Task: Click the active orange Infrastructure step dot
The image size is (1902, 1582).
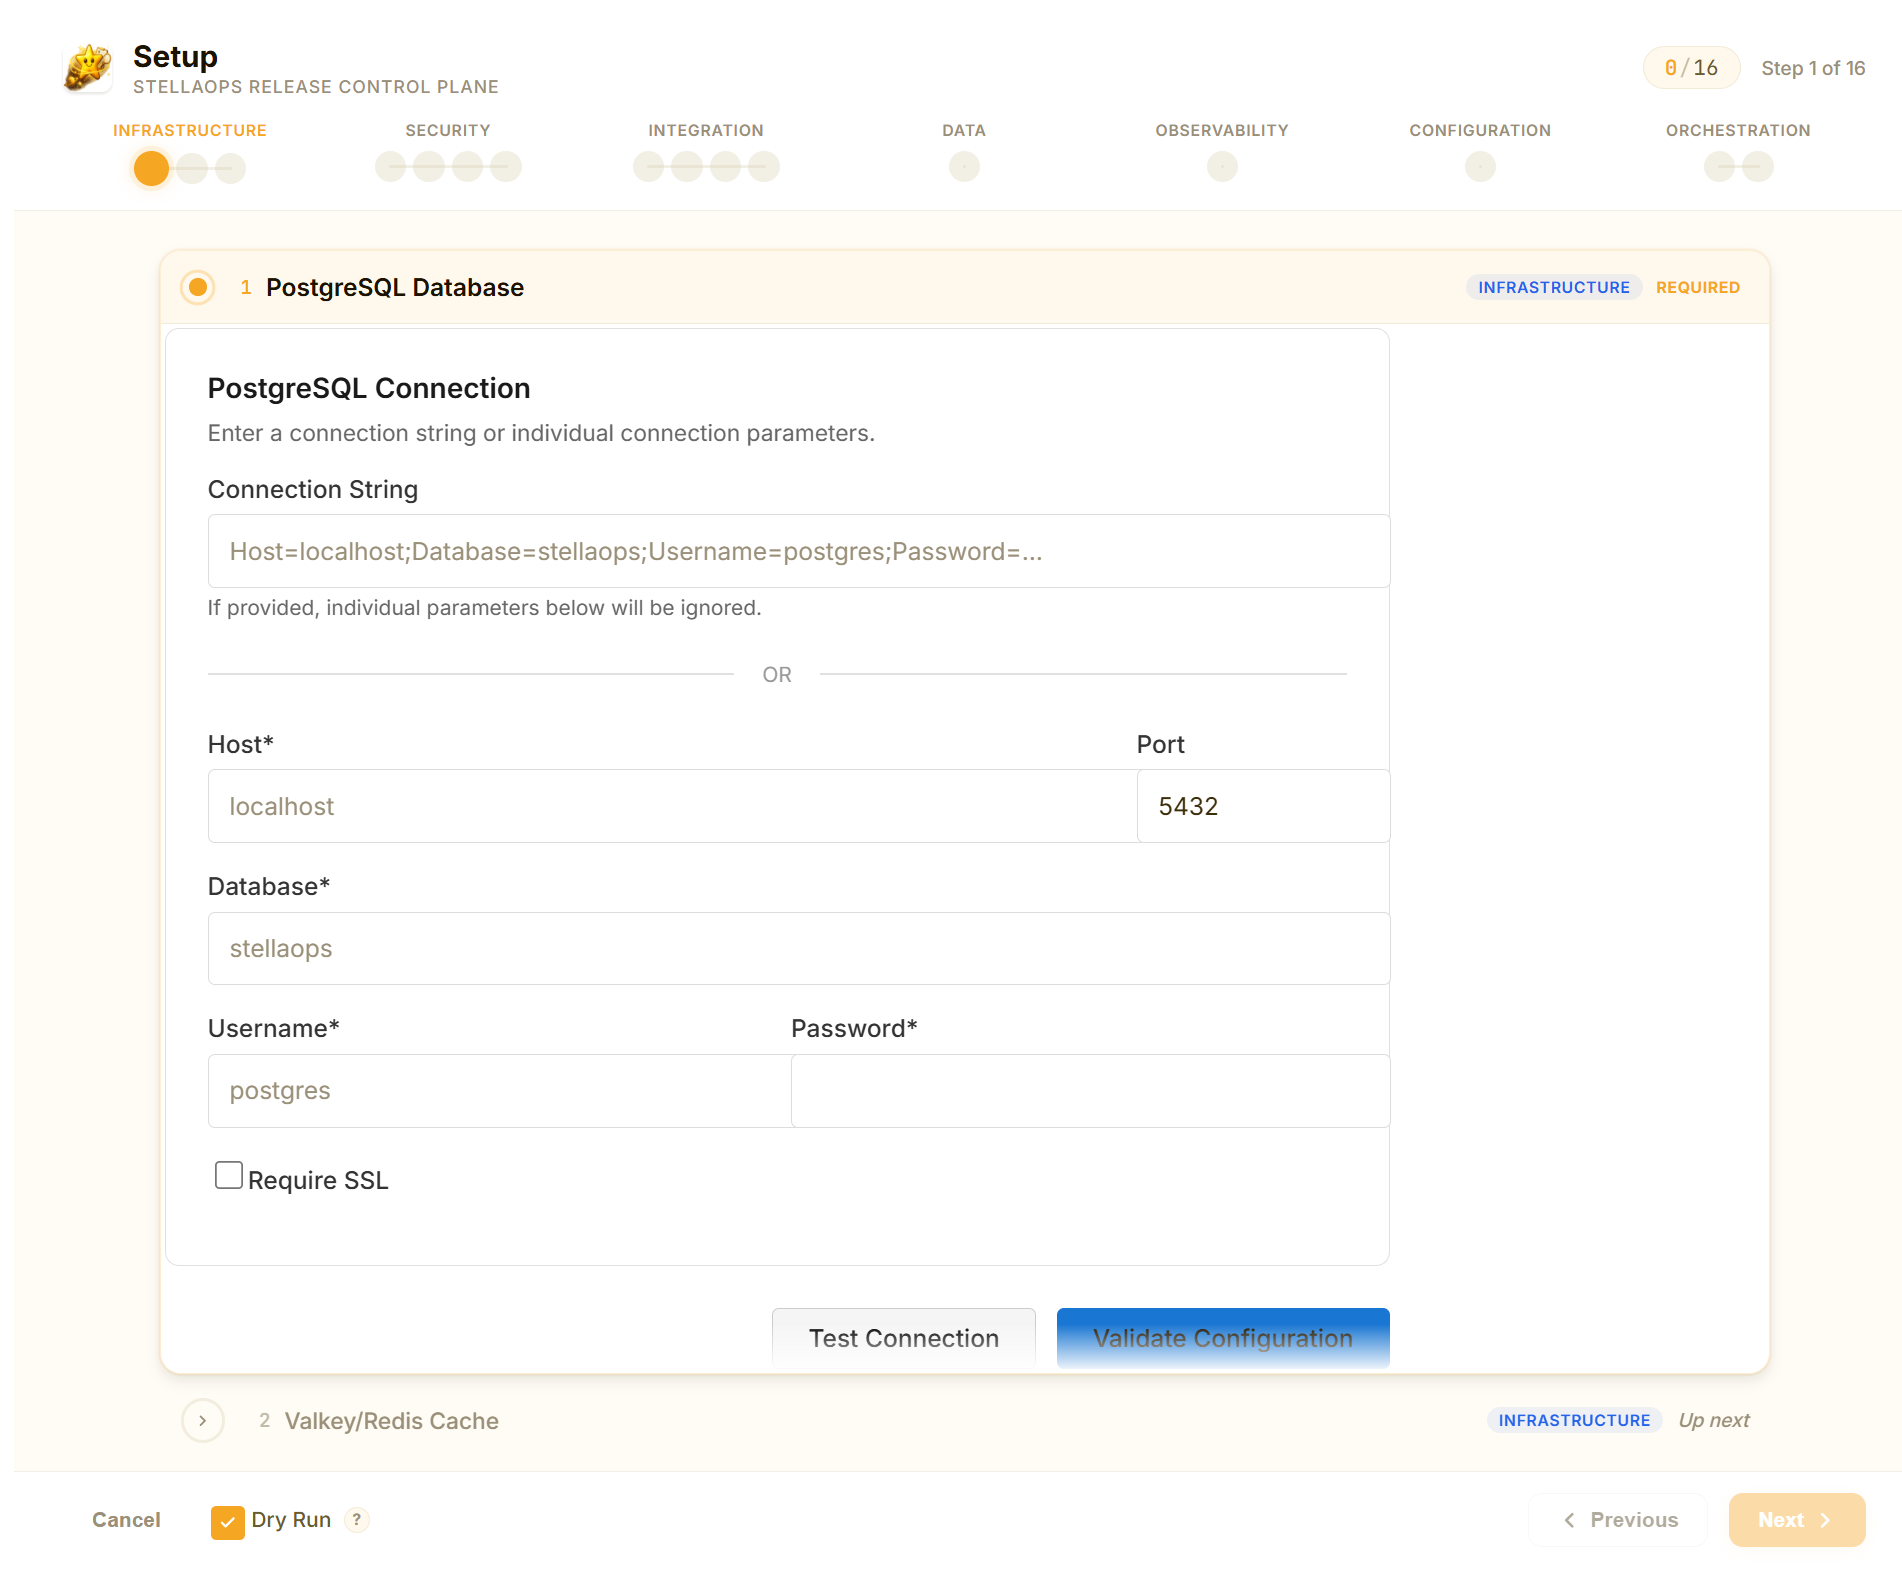Action: [x=151, y=168]
